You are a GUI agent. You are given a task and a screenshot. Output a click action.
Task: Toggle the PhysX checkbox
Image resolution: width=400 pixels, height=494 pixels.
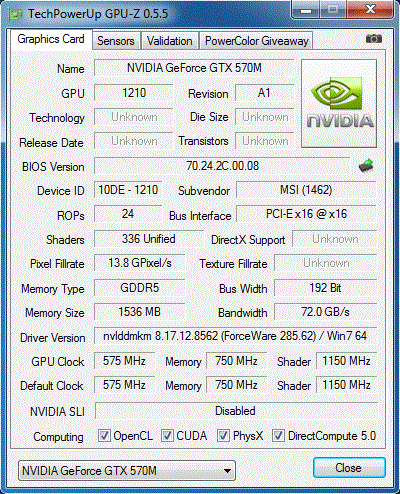[223, 436]
